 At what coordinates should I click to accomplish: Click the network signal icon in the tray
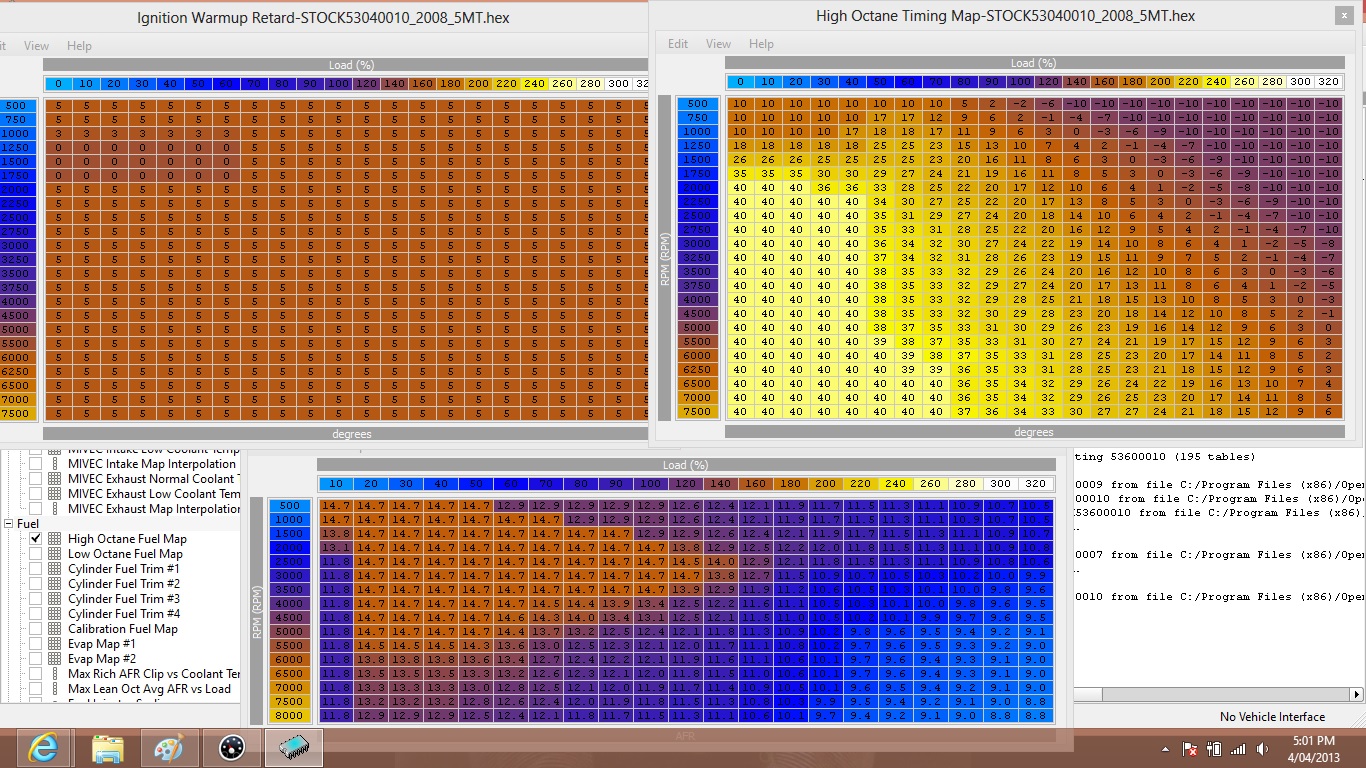pyautogui.click(x=1238, y=749)
